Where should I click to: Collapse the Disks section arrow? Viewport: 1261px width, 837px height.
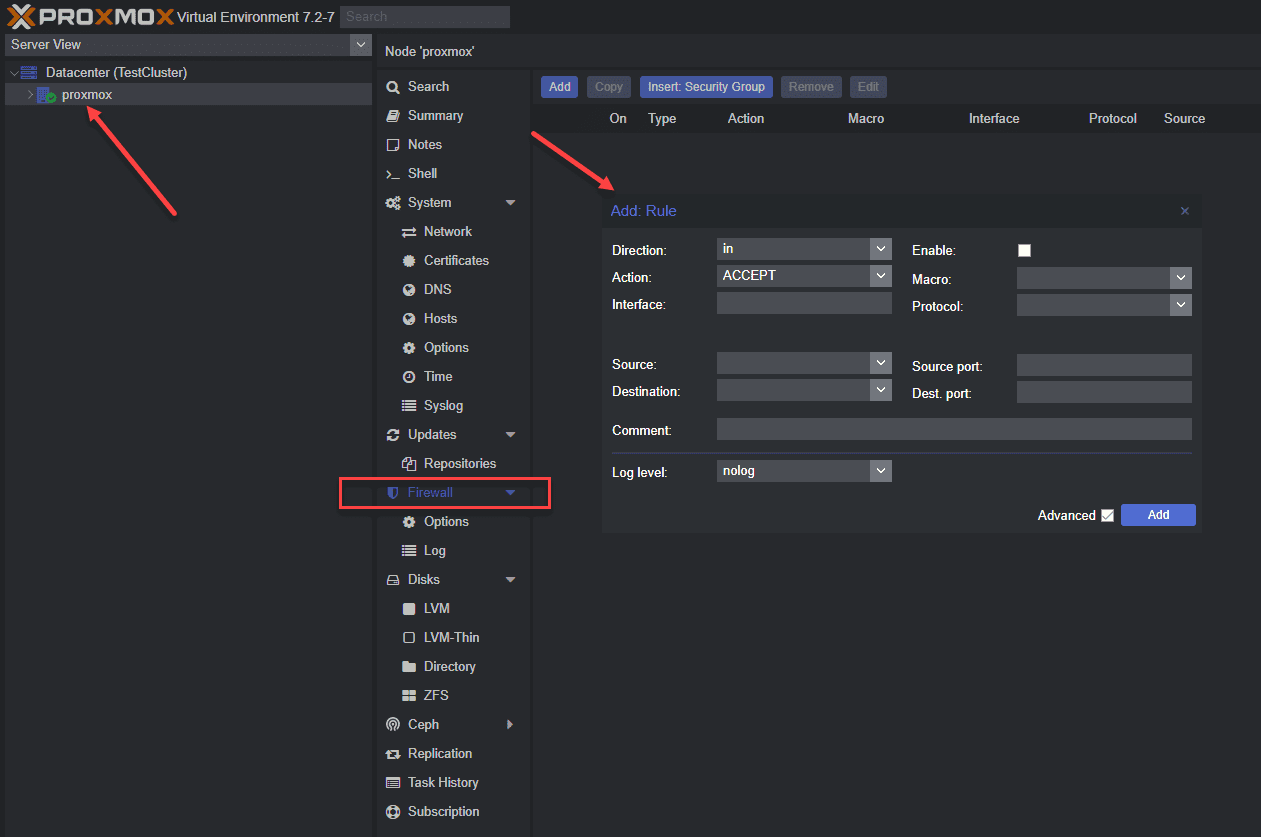511,580
